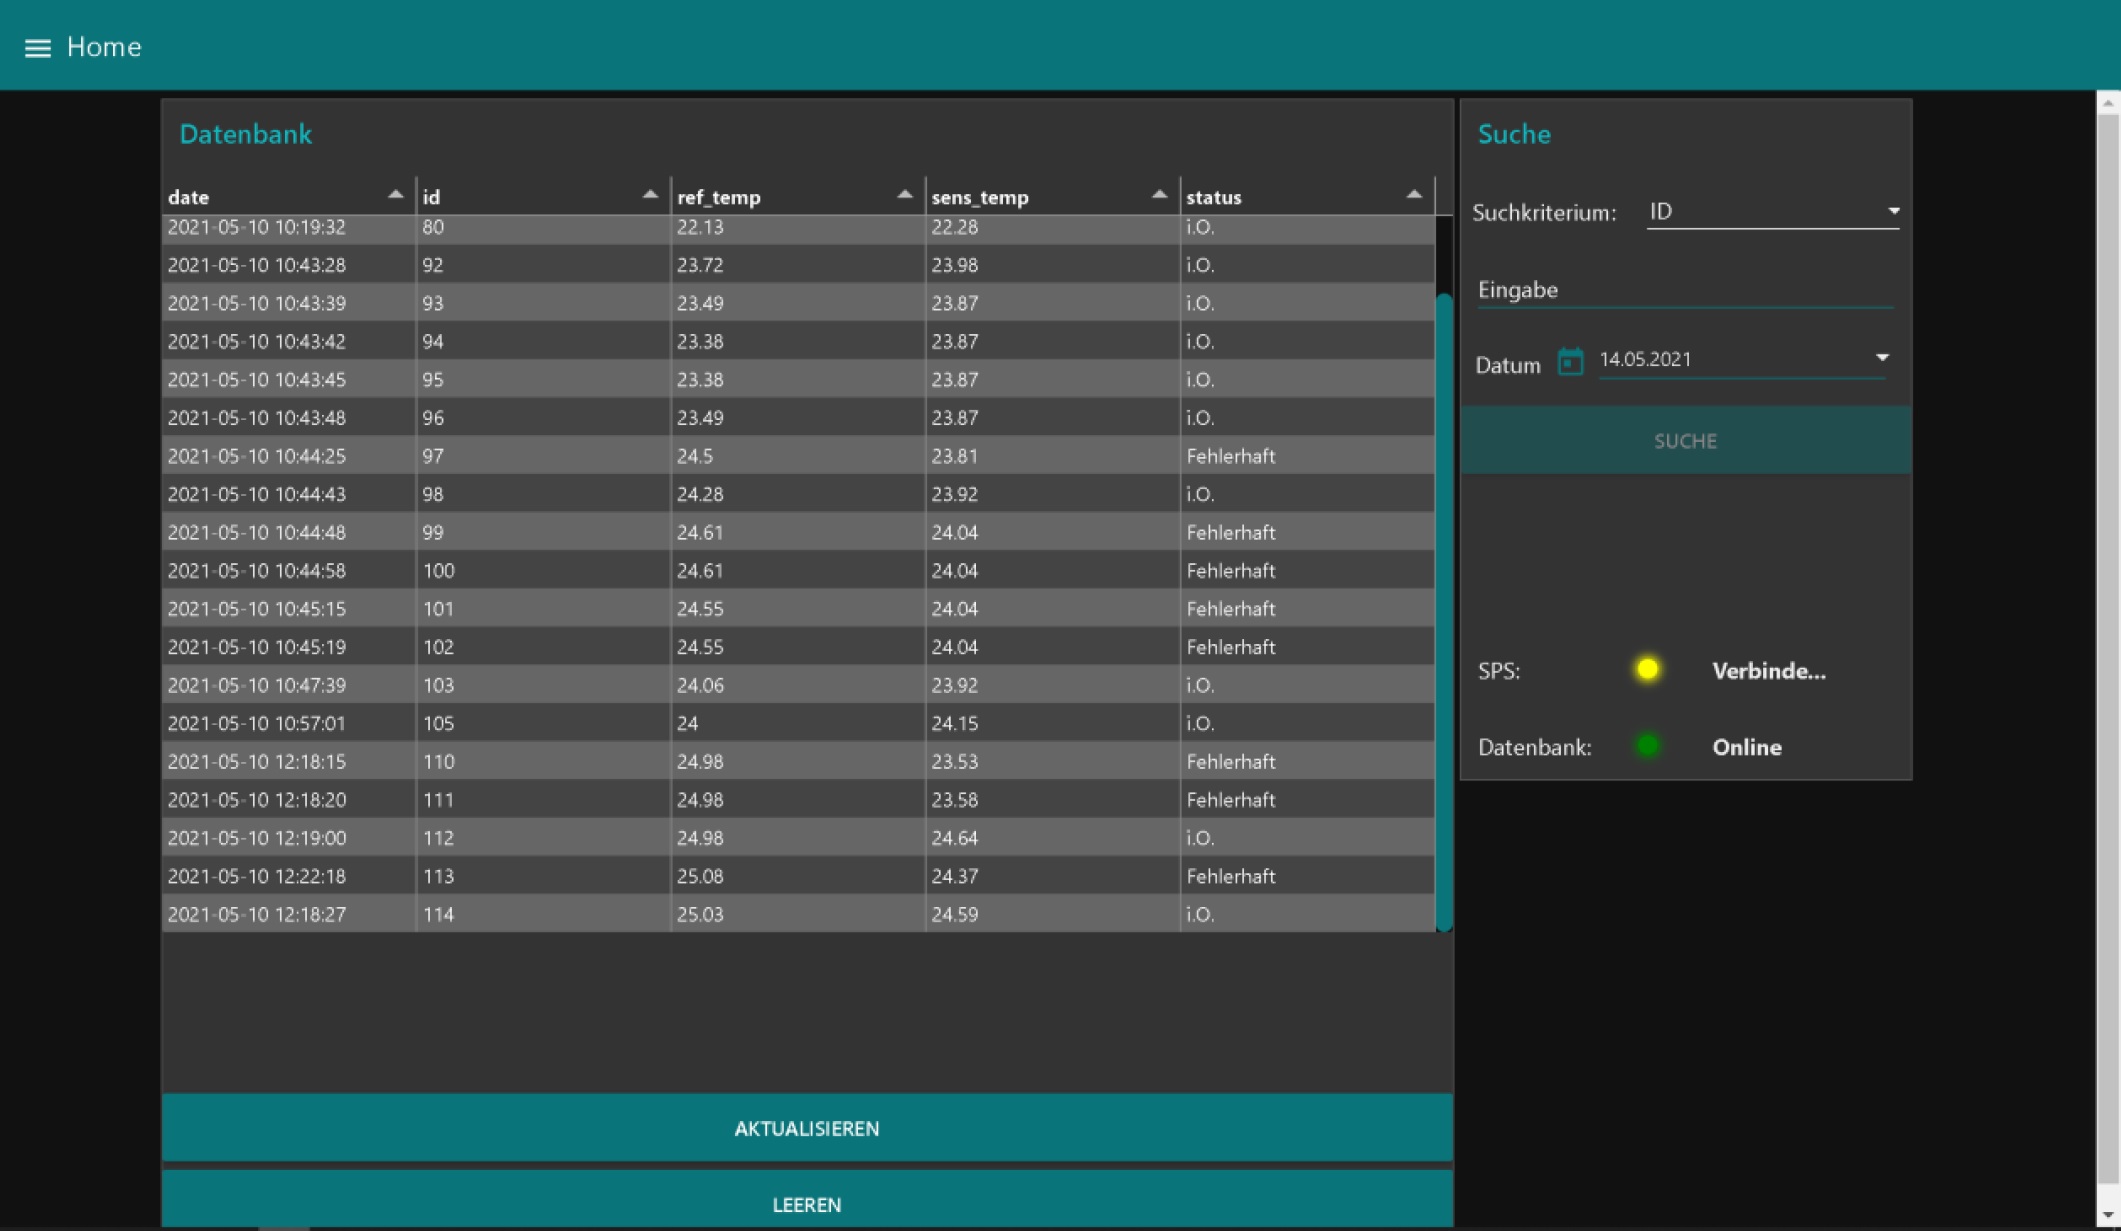Expand the Datum date picker dropdown arrow
Viewport: 2121px width, 1231px height.
pyautogui.click(x=1882, y=358)
